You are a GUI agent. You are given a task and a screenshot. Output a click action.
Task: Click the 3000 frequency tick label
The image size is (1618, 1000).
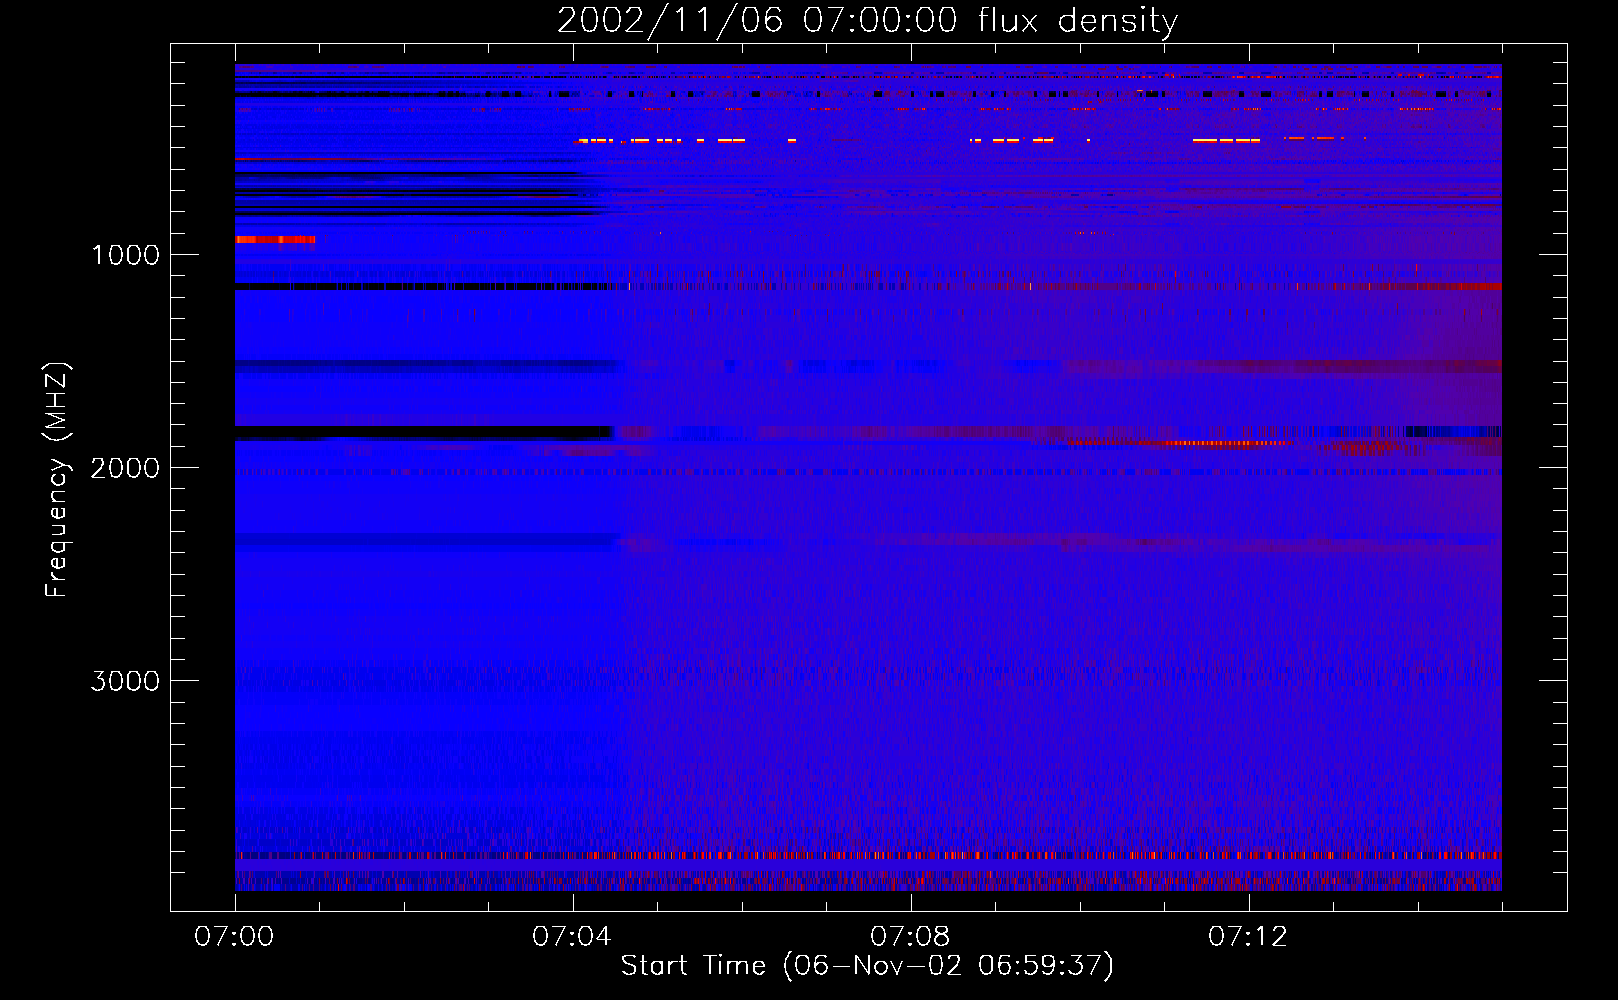pyautogui.click(x=126, y=681)
